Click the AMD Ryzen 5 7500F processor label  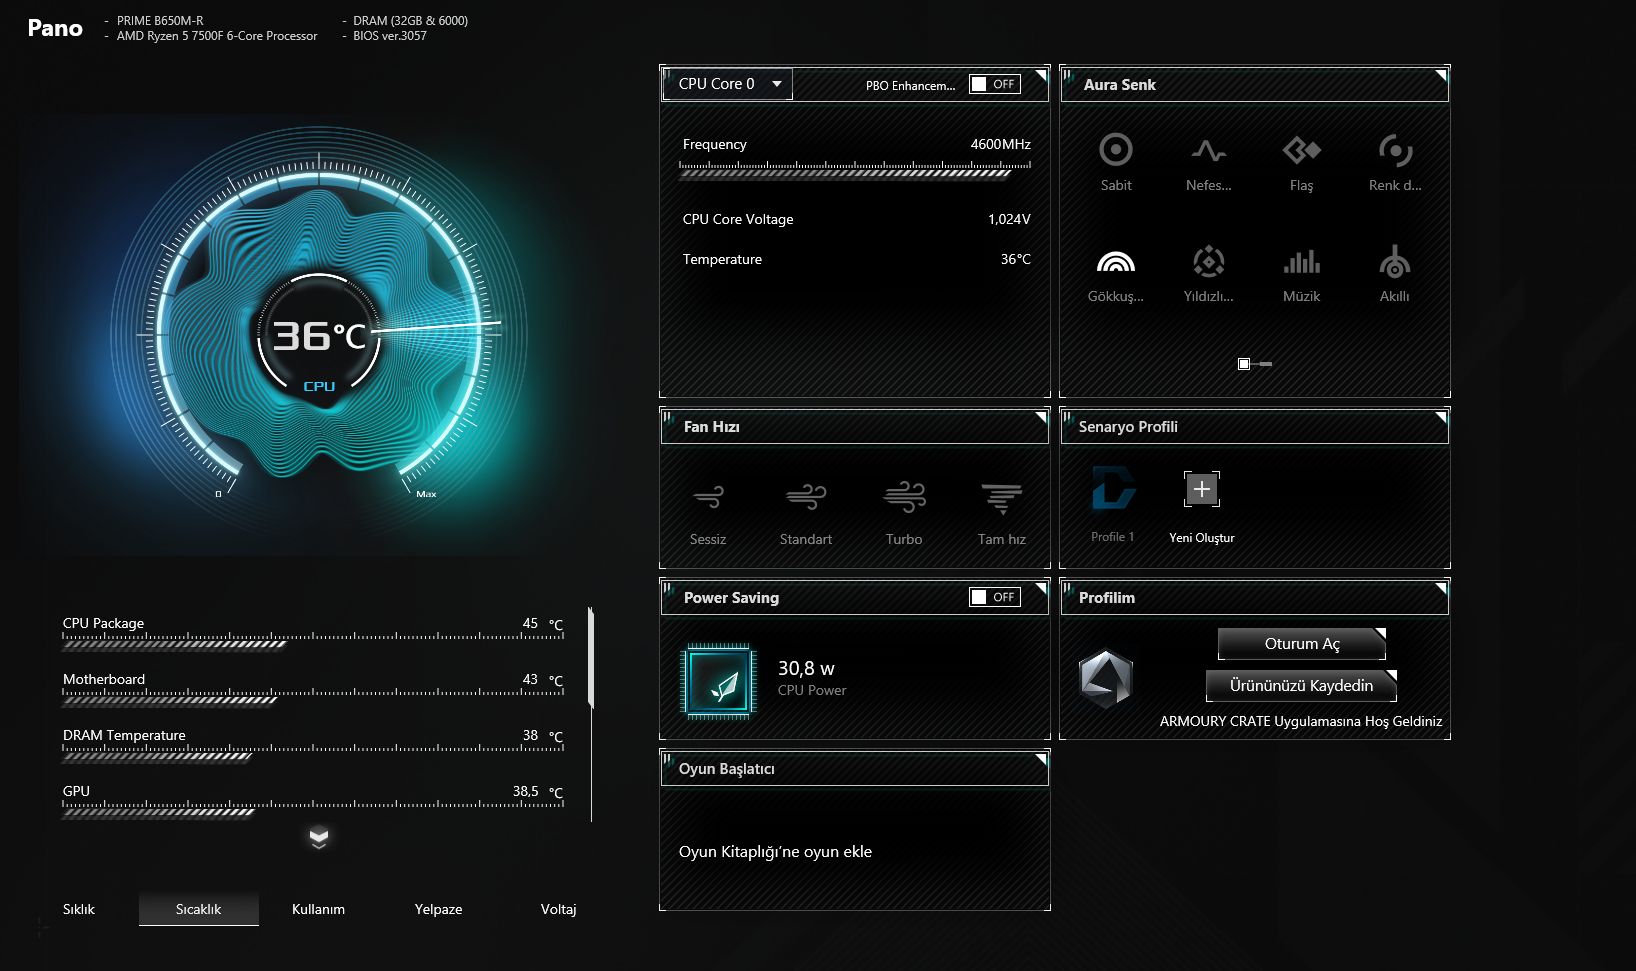coord(217,36)
